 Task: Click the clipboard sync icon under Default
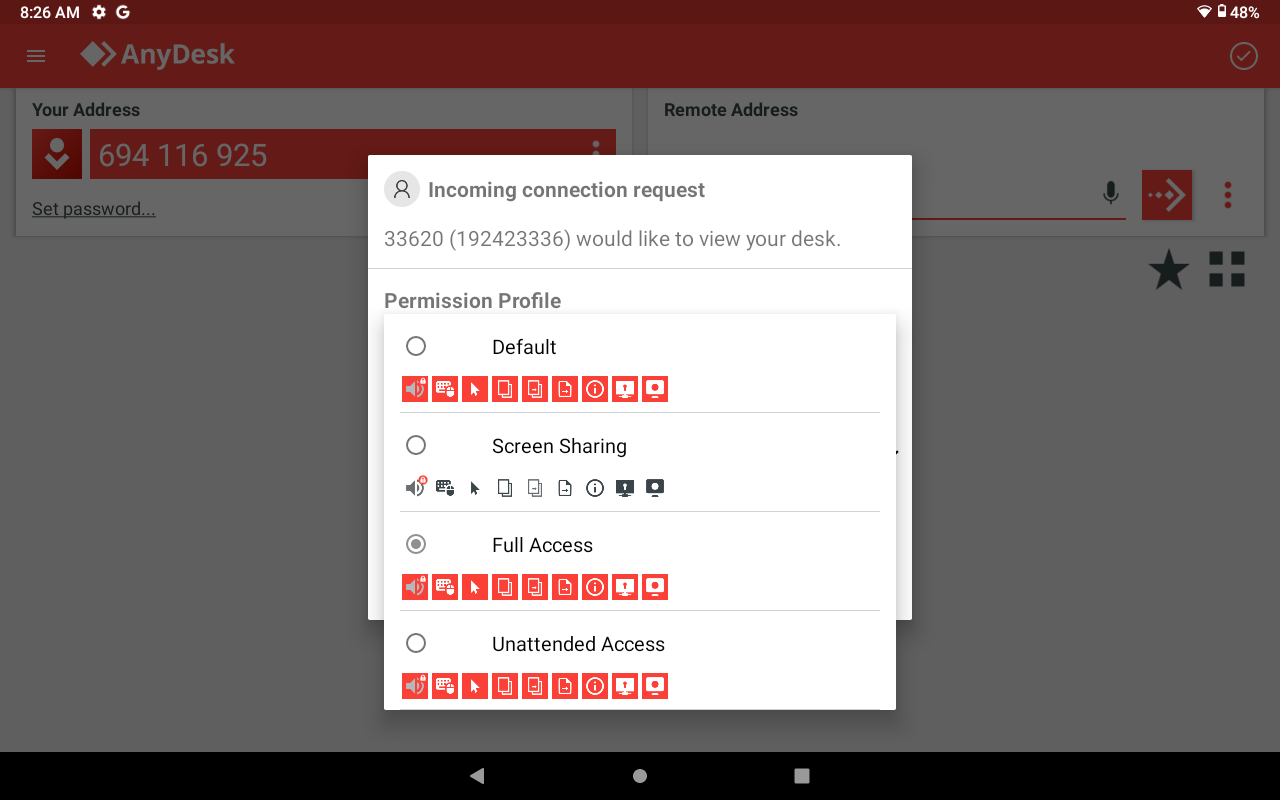(x=505, y=389)
